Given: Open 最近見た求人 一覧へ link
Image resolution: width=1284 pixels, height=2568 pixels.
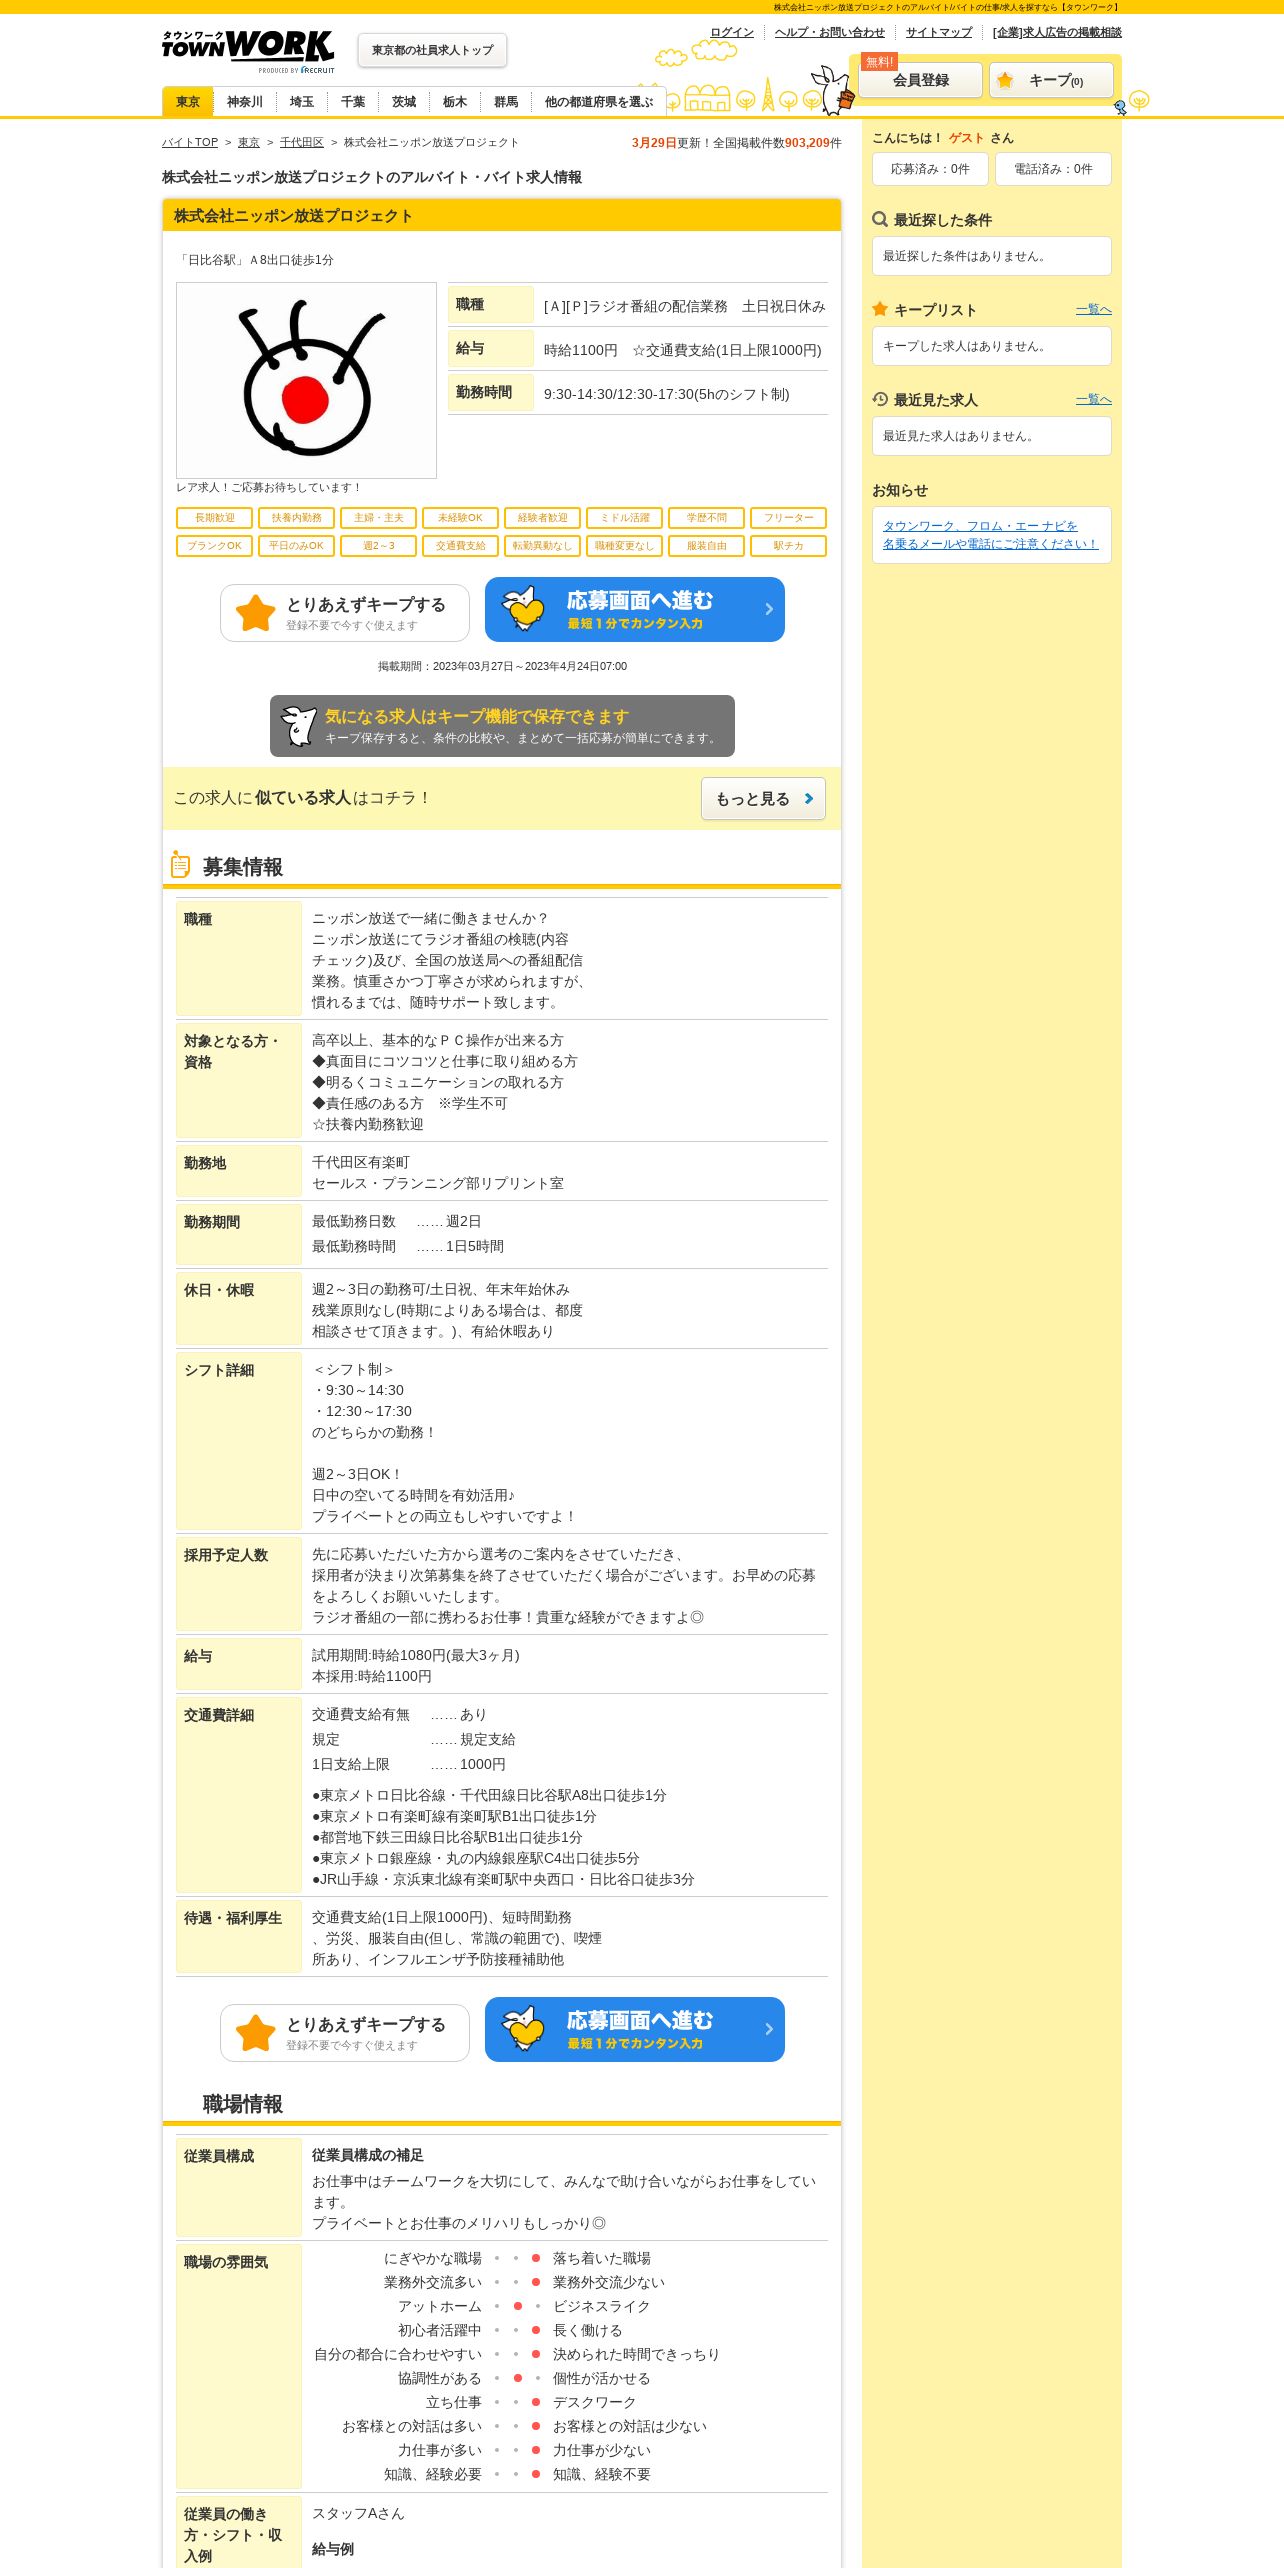Looking at the screenshot, I should coord(1094,400).
